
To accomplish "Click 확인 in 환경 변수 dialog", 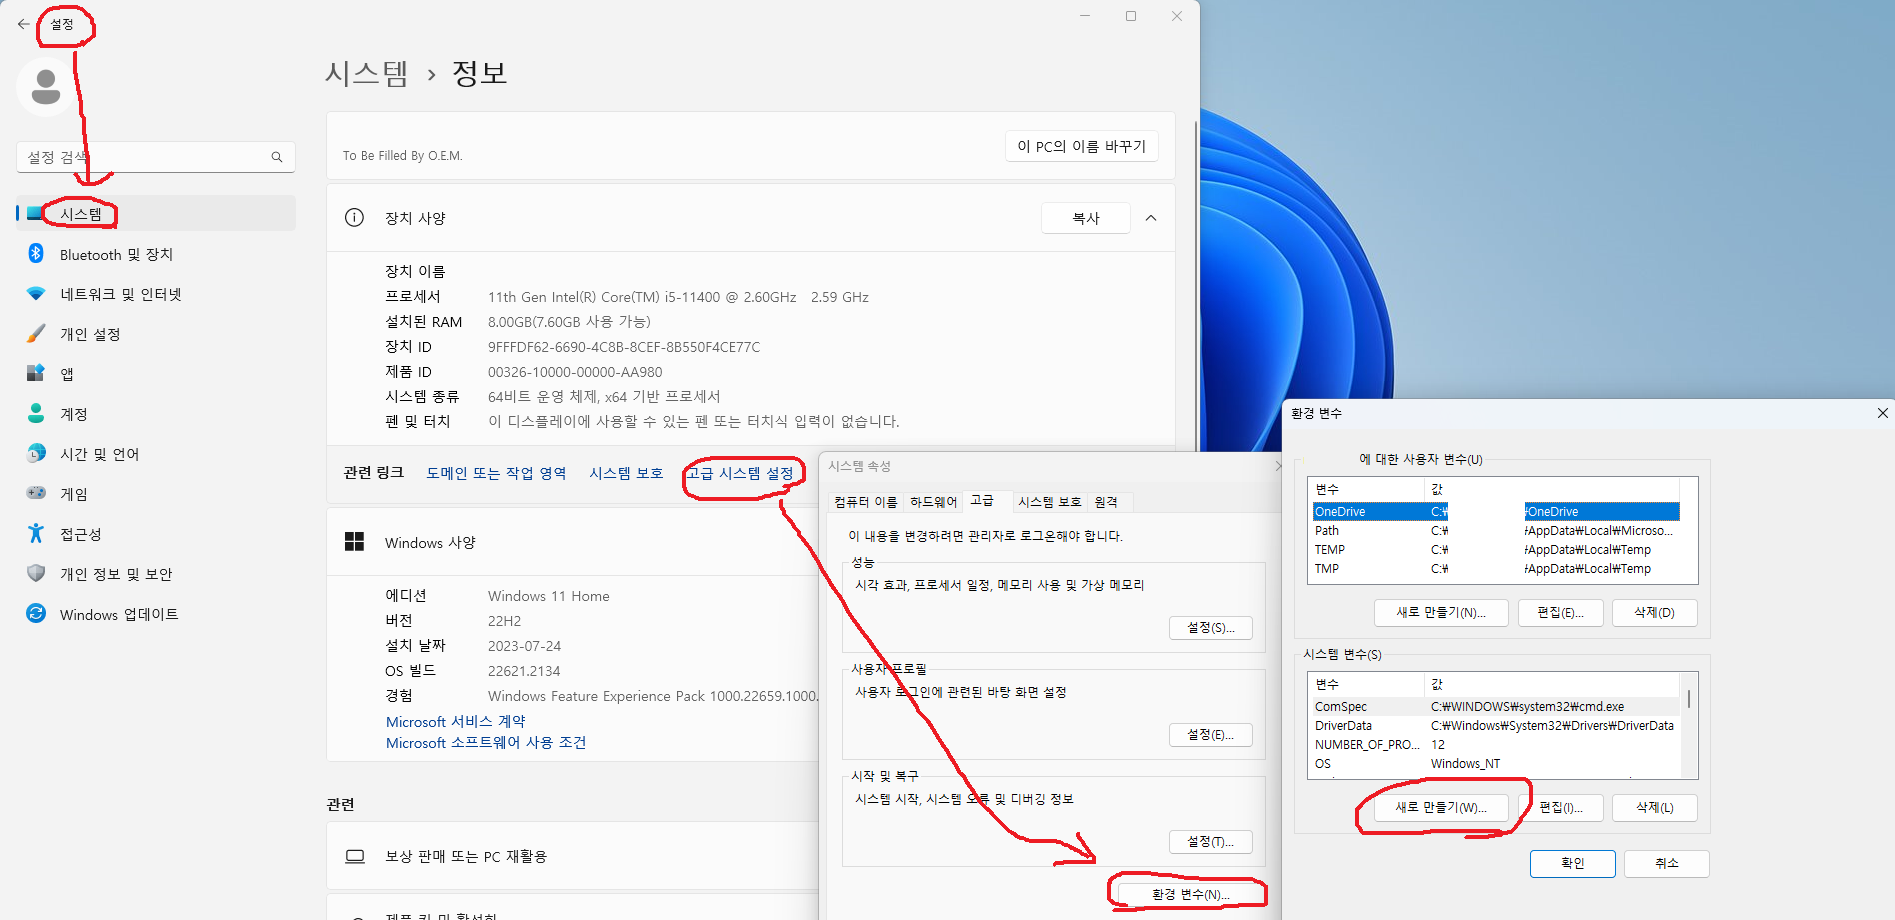I will click(x=1573, y=863).
